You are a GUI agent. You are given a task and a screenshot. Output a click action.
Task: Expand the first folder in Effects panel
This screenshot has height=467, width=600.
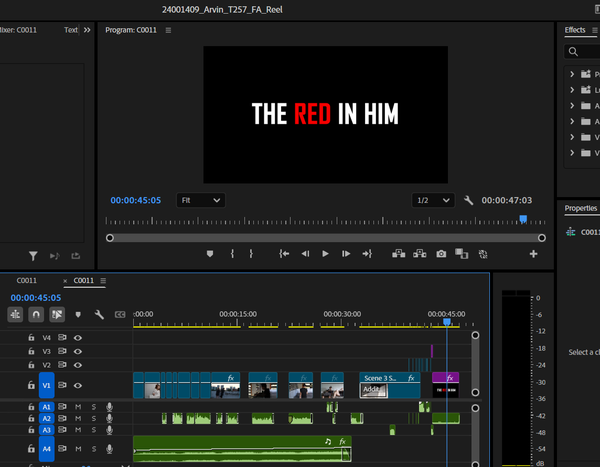point(572,74)
